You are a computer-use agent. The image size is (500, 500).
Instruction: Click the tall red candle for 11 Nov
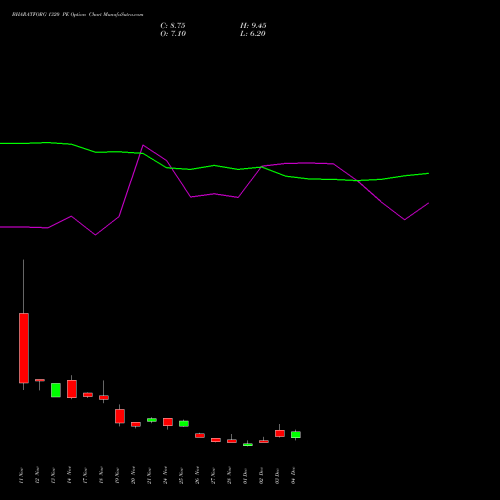pyautogui.click(x=24, y=348)
